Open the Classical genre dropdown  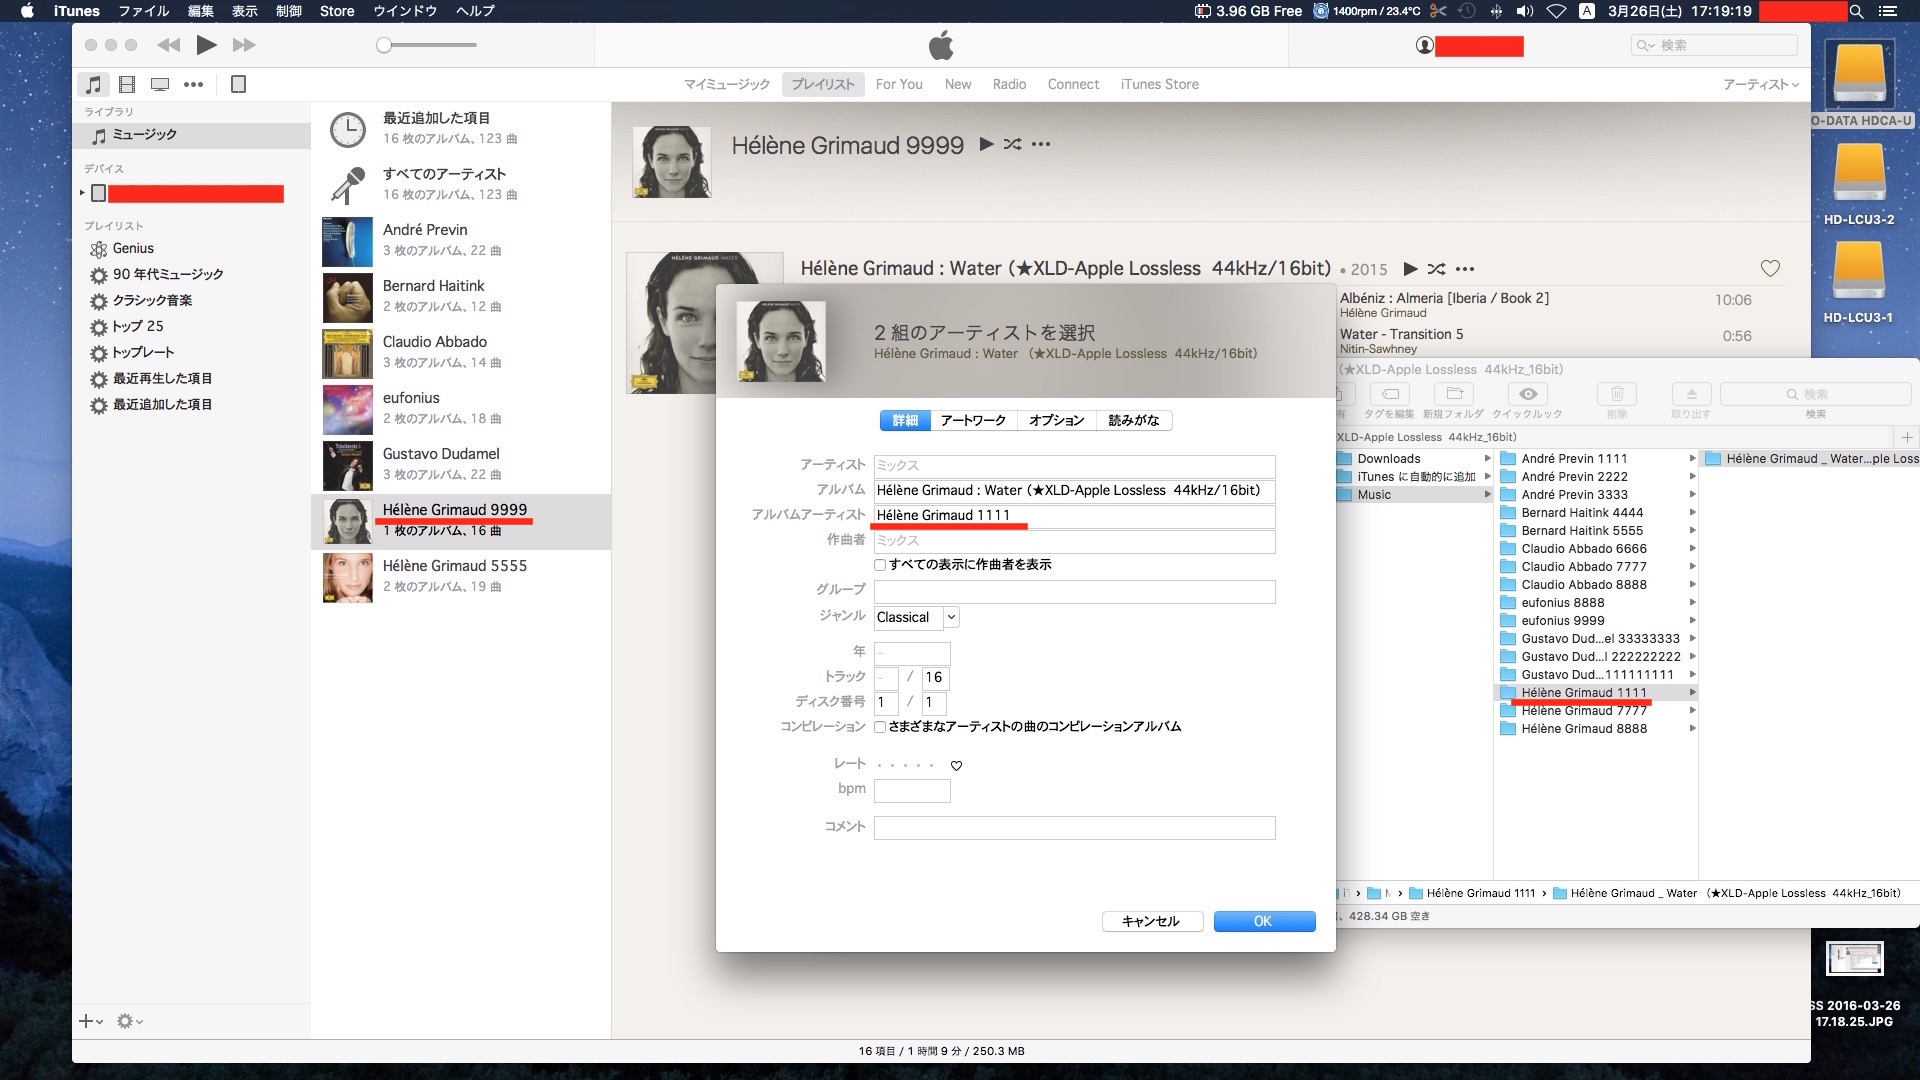pyautogui.click(x=951, y=617)
